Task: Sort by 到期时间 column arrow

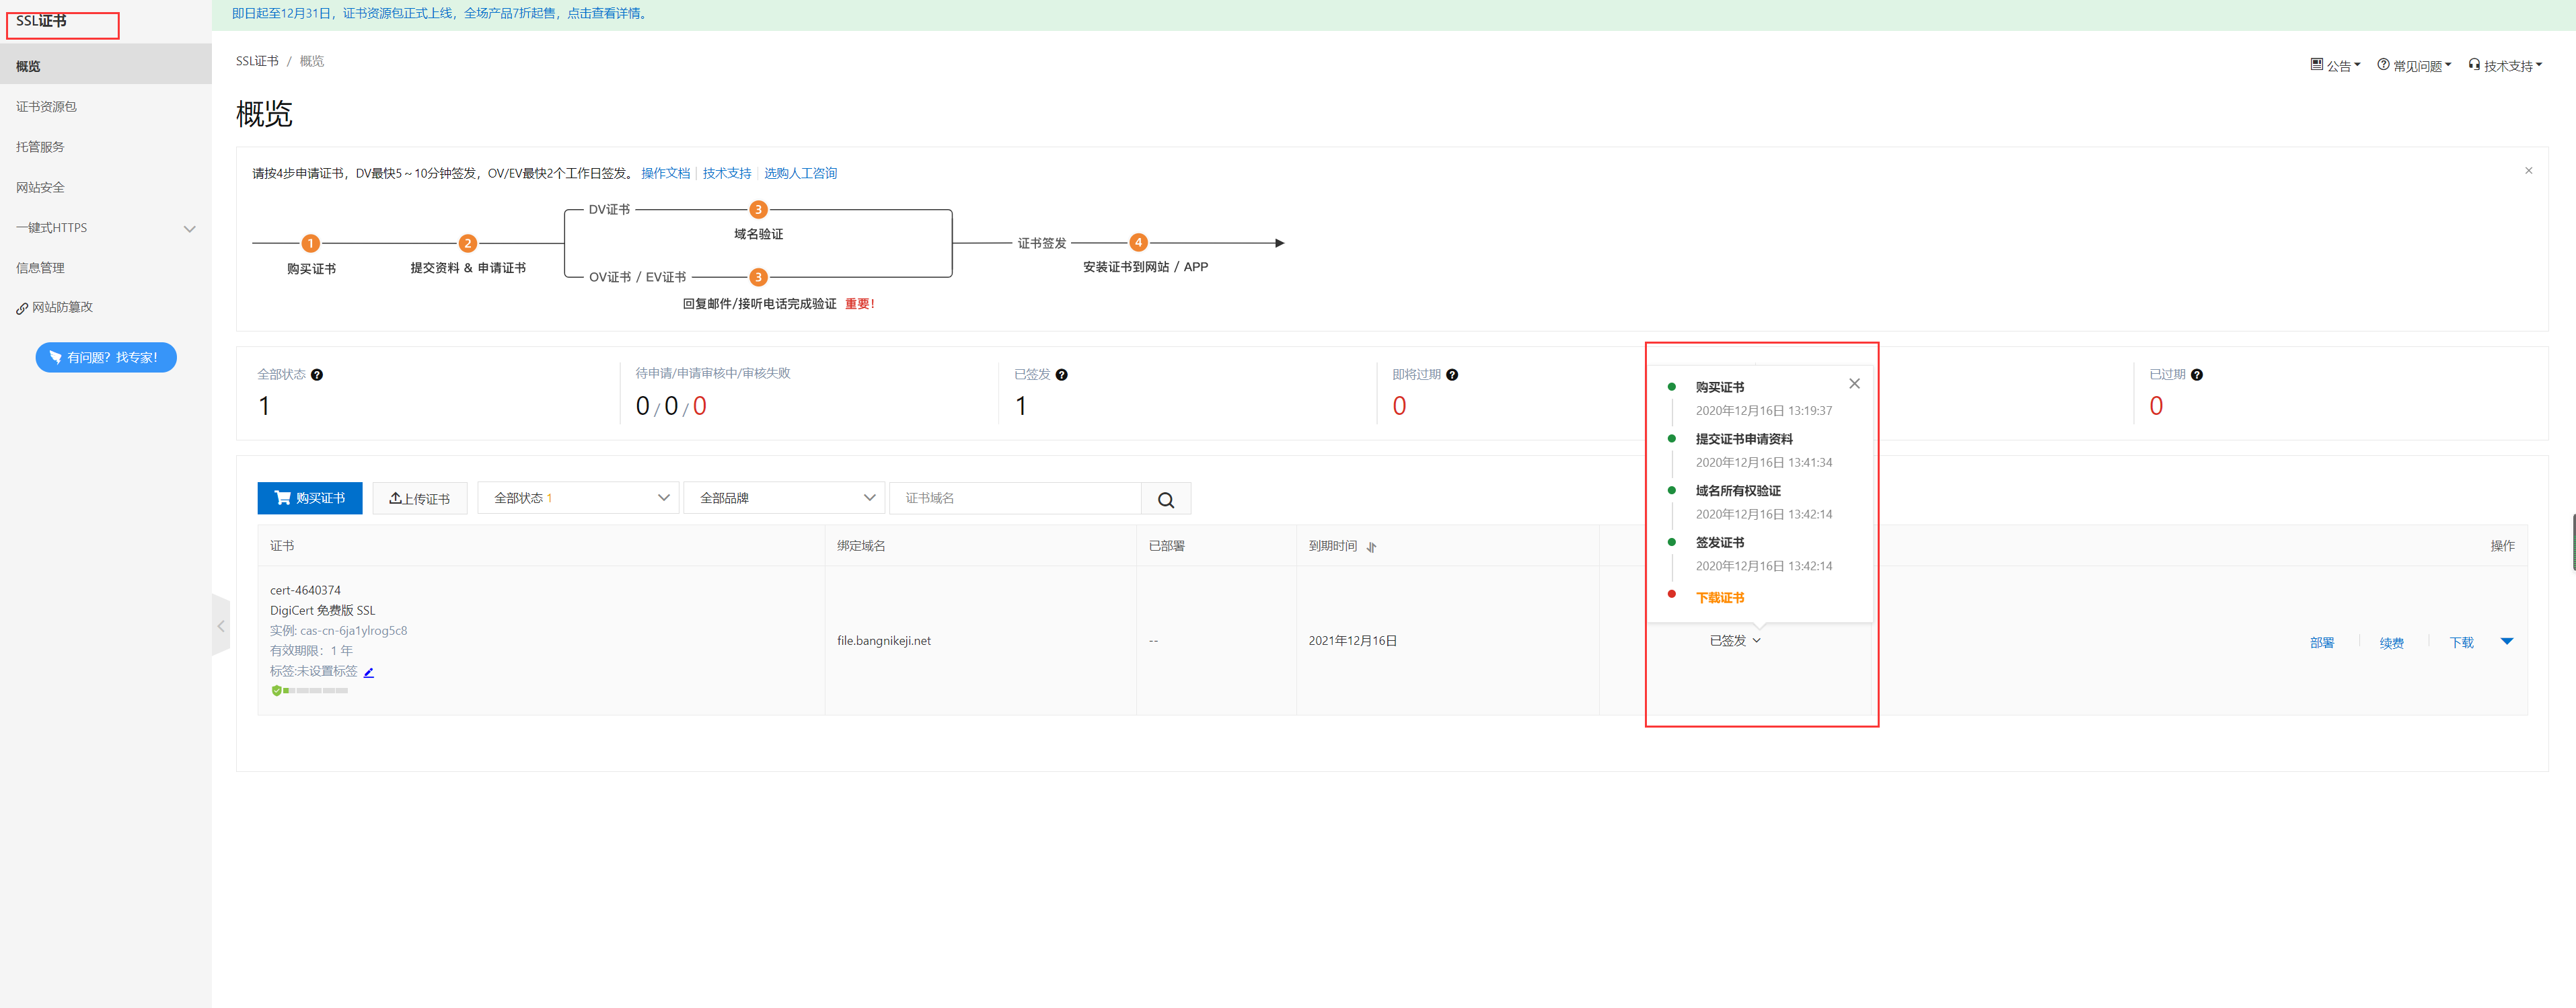Action: tap(1371, 547)
